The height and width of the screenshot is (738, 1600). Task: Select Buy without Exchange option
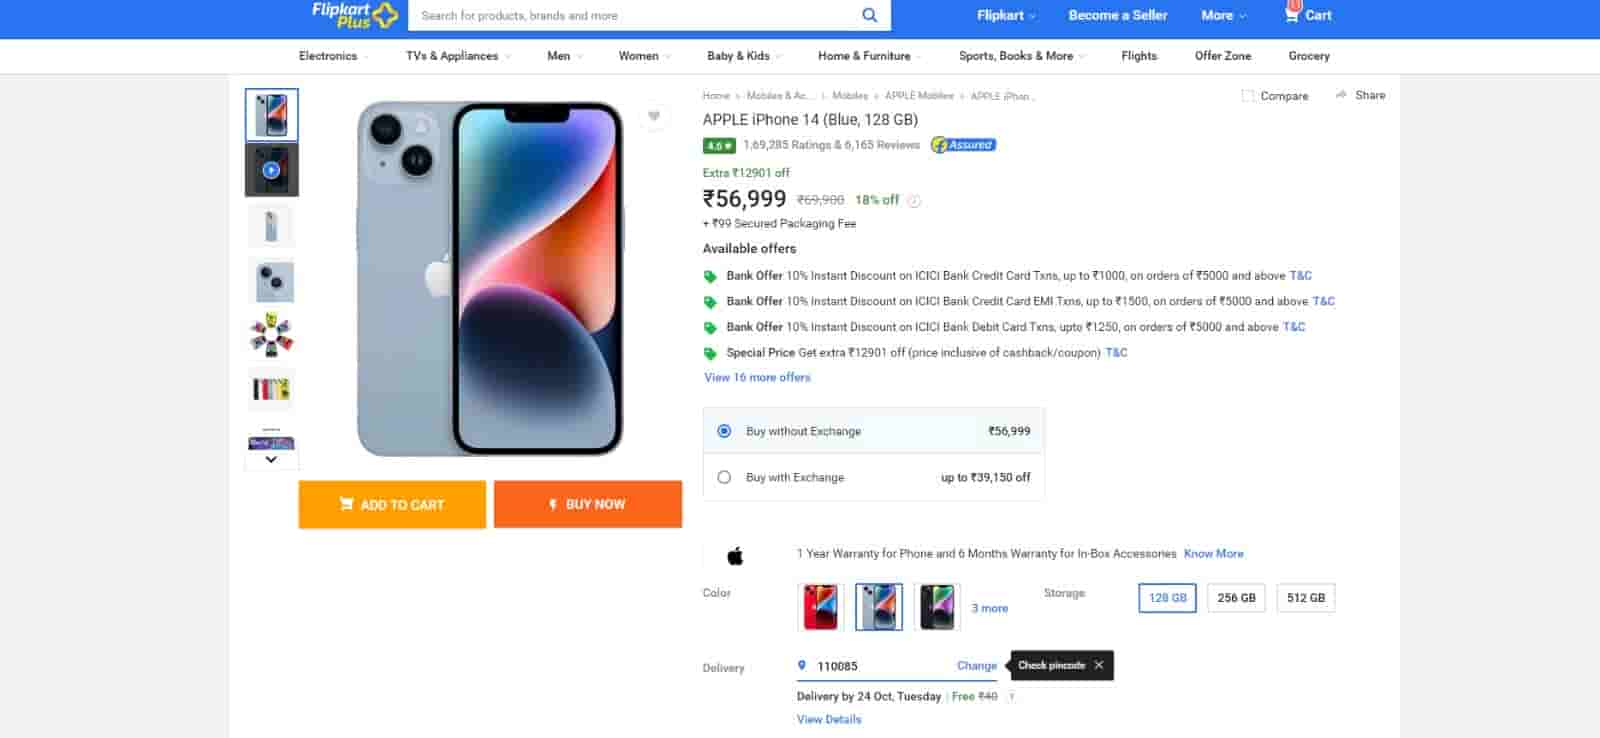724,431
